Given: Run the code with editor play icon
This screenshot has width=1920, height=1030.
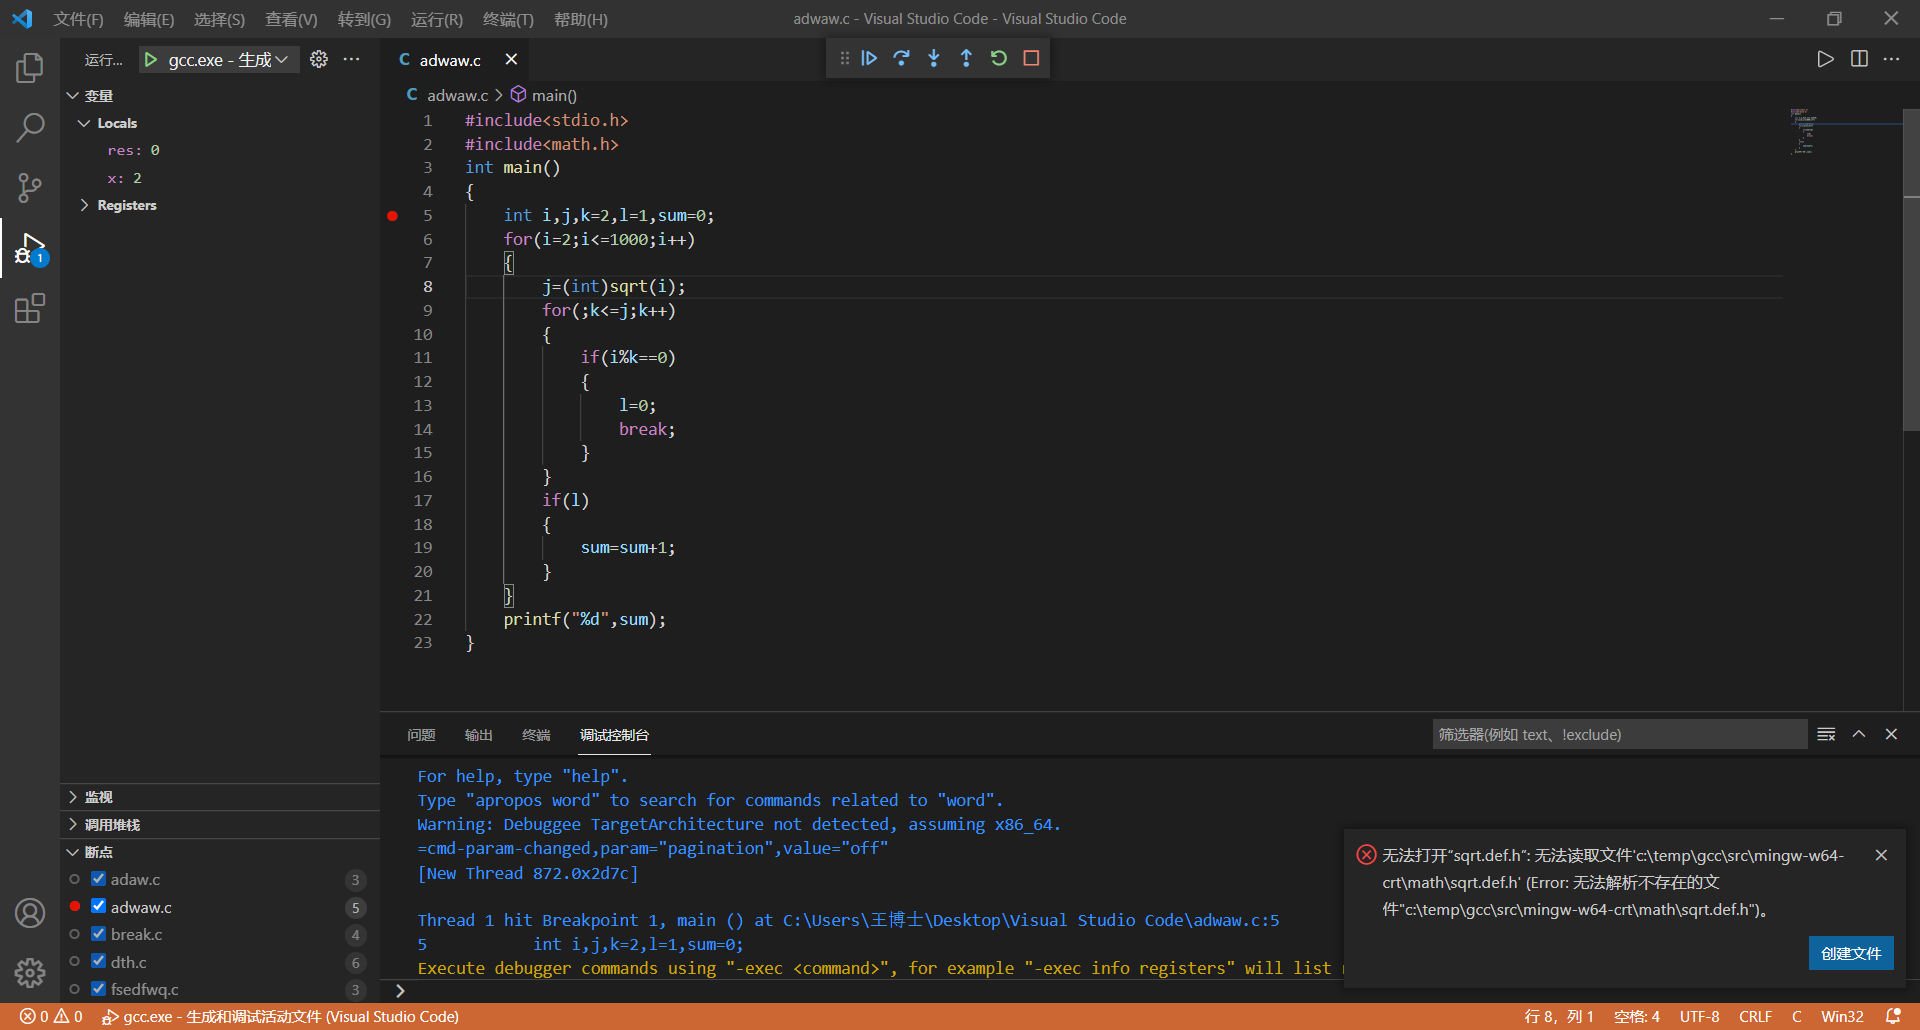Looking at the screenshot, I should [x=1825, y=59].
